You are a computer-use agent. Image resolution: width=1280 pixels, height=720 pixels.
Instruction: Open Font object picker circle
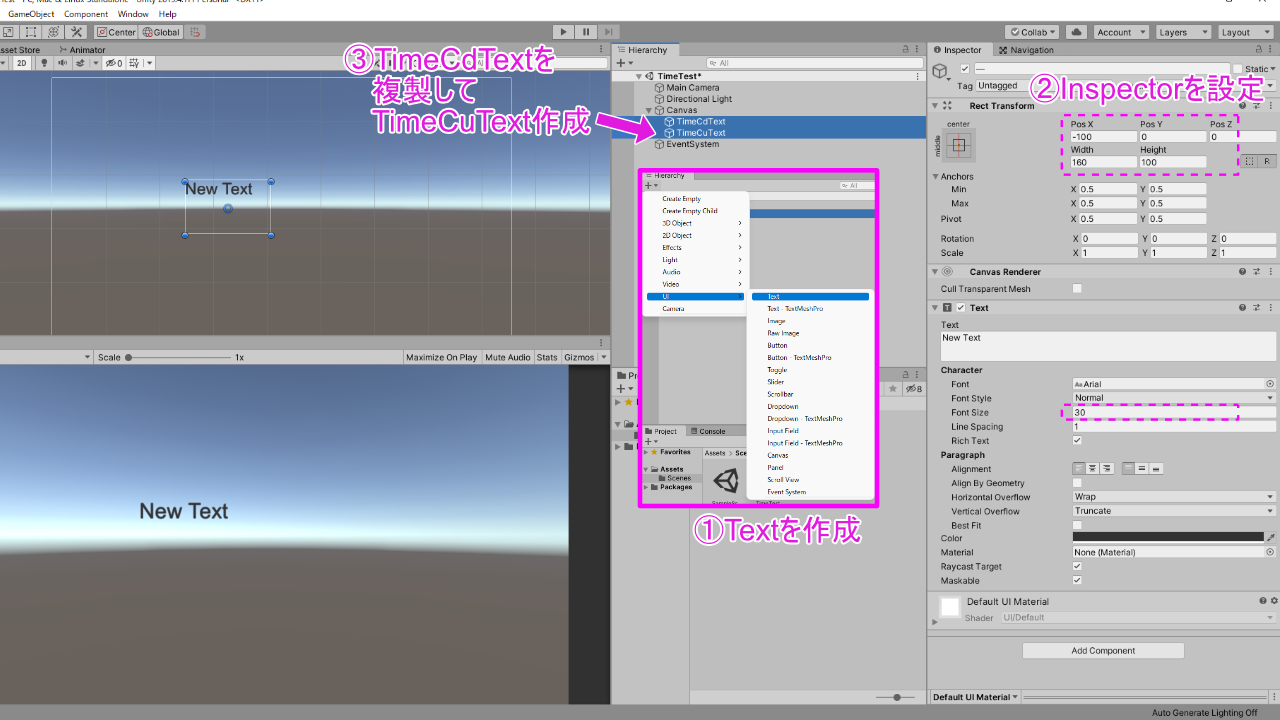pos(1270,384)
